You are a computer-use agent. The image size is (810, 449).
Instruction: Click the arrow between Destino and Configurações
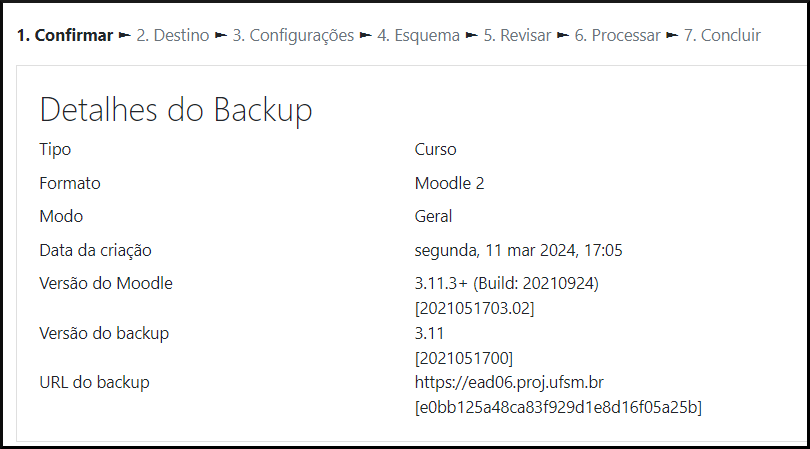coord(221,36)
